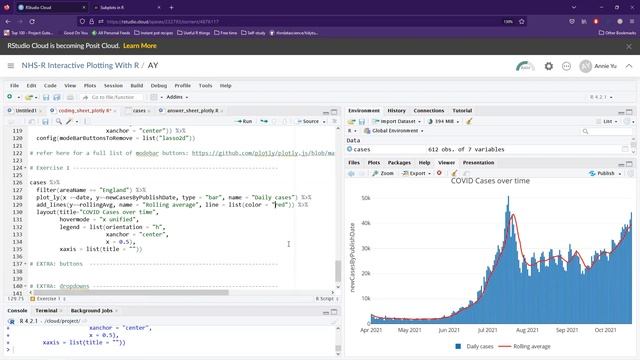Click the Viewer back arrow icon
The width and height of the screenshot is (640, 360).
(x=351, y=173)
